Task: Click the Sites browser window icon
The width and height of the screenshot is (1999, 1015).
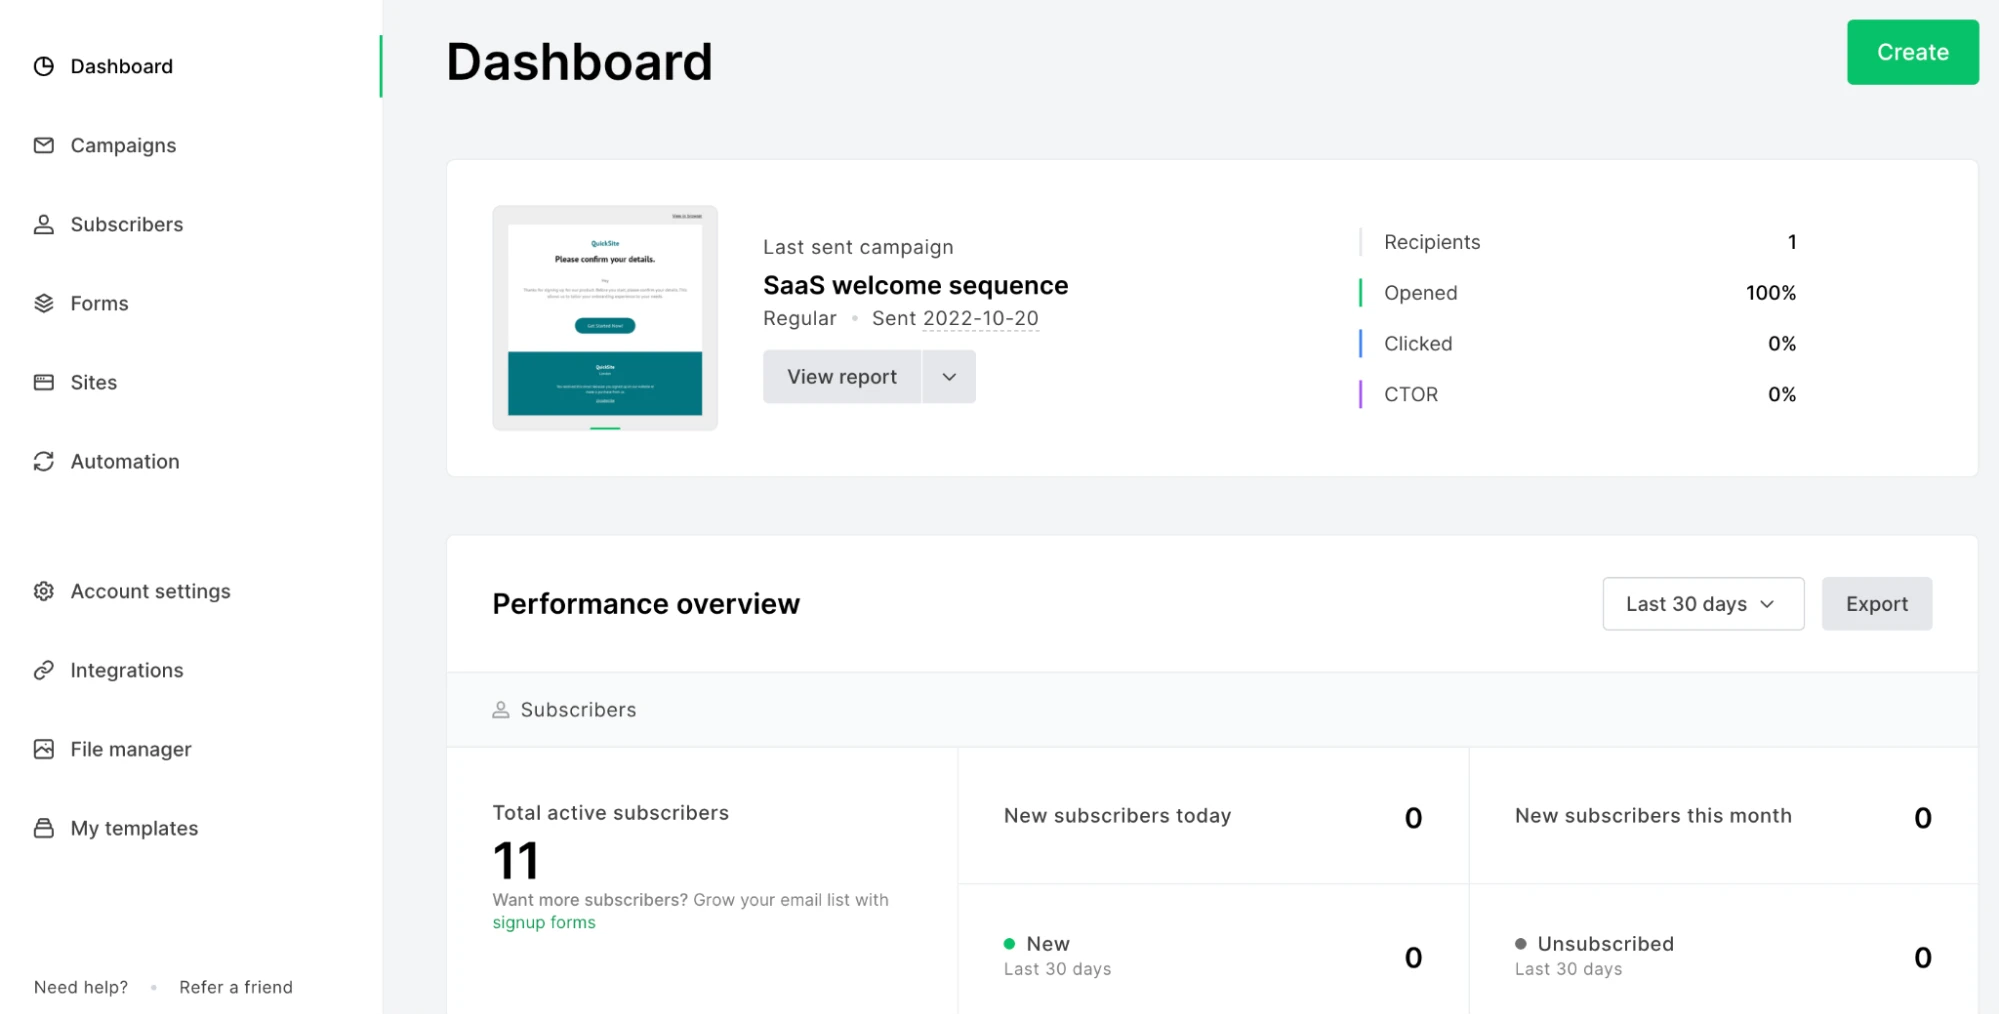Action: click(43, 382)
